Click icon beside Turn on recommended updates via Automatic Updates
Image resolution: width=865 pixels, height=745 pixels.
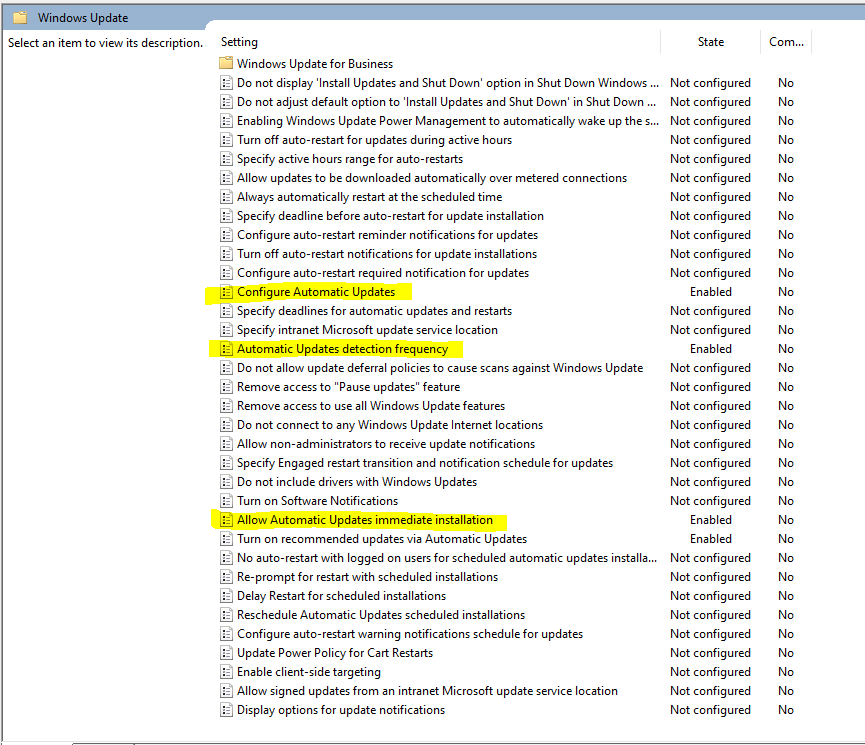(x=226, y=539)
